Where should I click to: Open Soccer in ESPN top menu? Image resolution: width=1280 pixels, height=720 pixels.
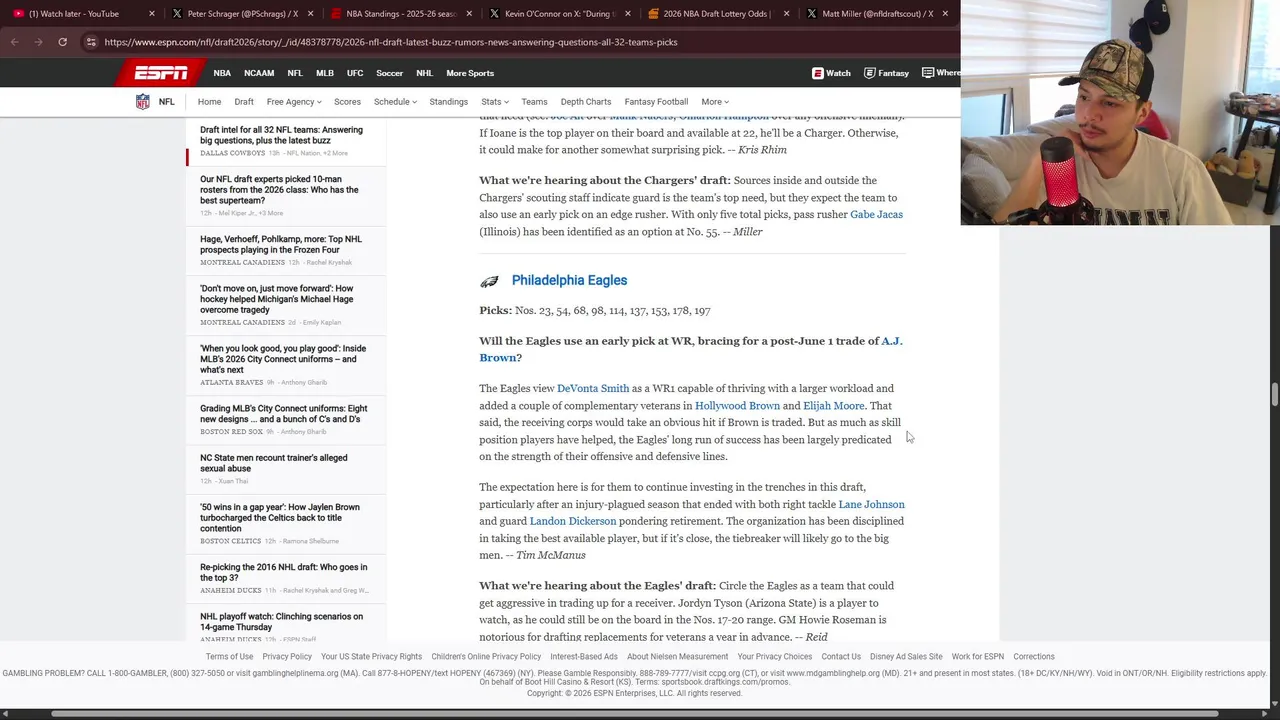pyautogui.click(x=390, y=73)
